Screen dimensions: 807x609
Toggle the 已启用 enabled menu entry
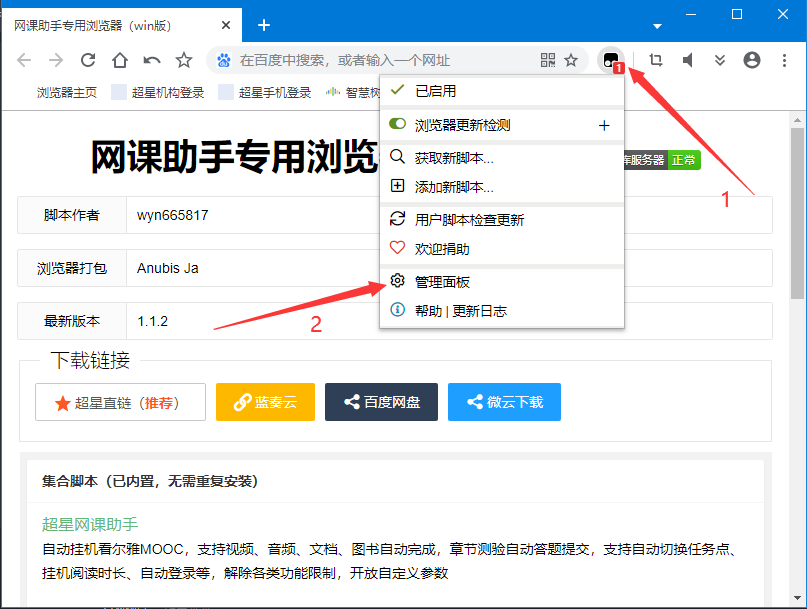point(502,91)
